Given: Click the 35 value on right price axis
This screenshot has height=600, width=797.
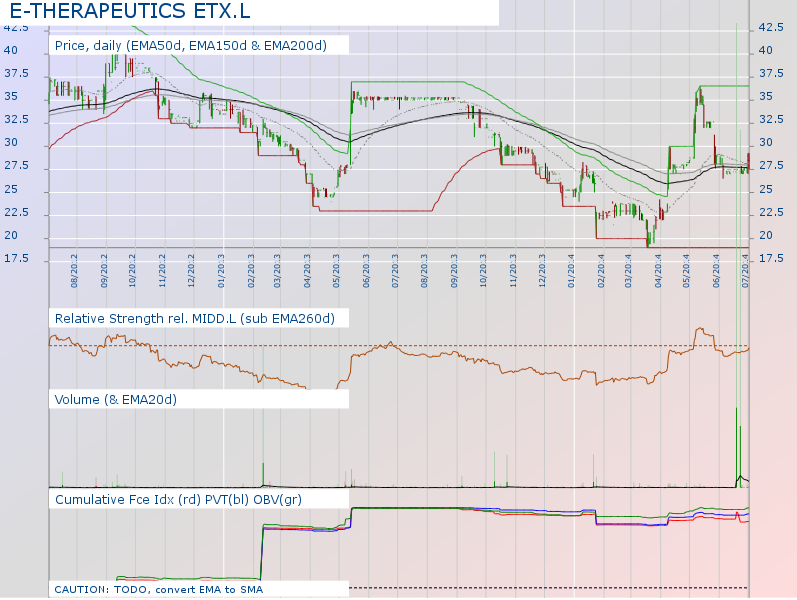Looking at the screenshot, I should [765, 97].
